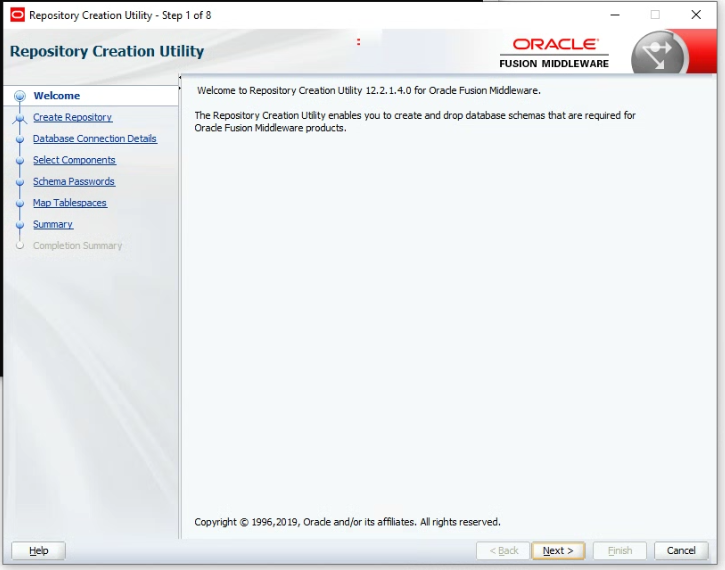Click the 'Welcome to Repository Creation Utility 12.2.1.4.0' text
Screen dimensions: 725x570
369,91
